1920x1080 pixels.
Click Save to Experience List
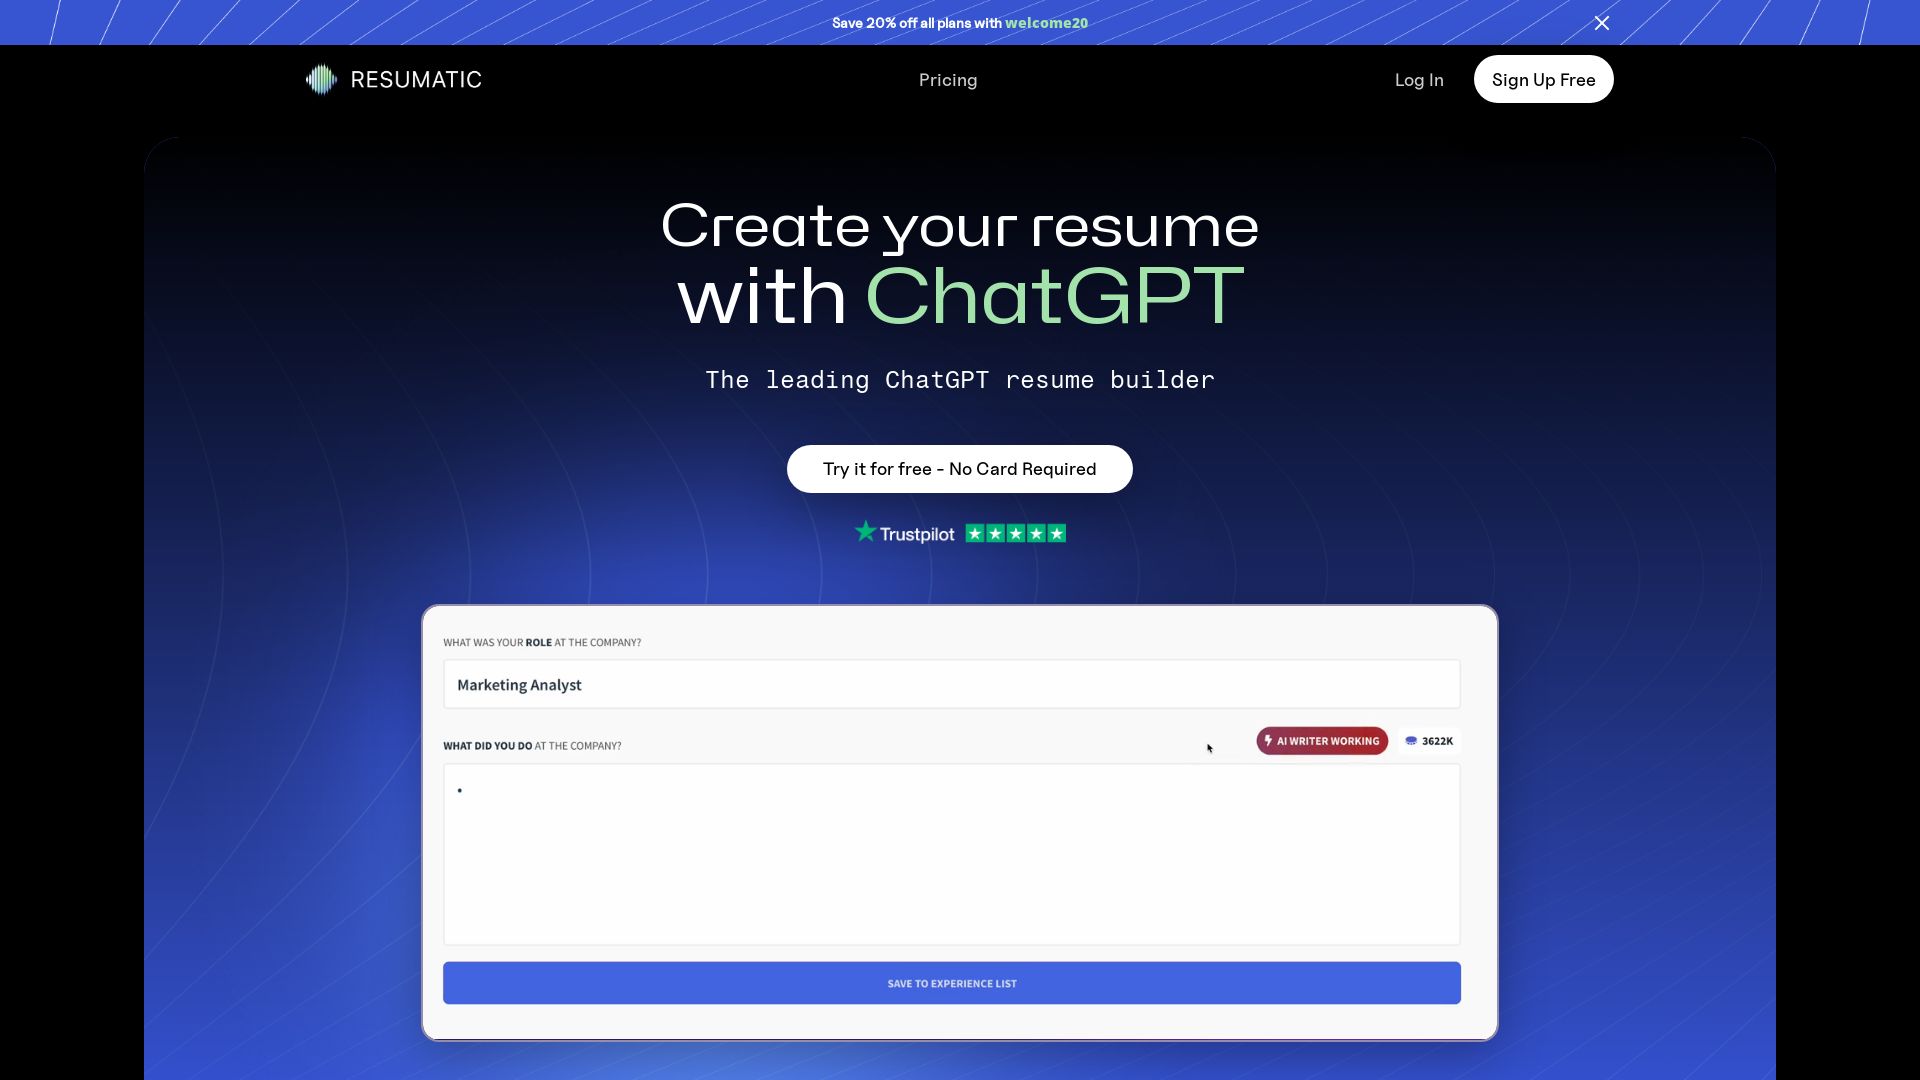click(x=951, y=982)
